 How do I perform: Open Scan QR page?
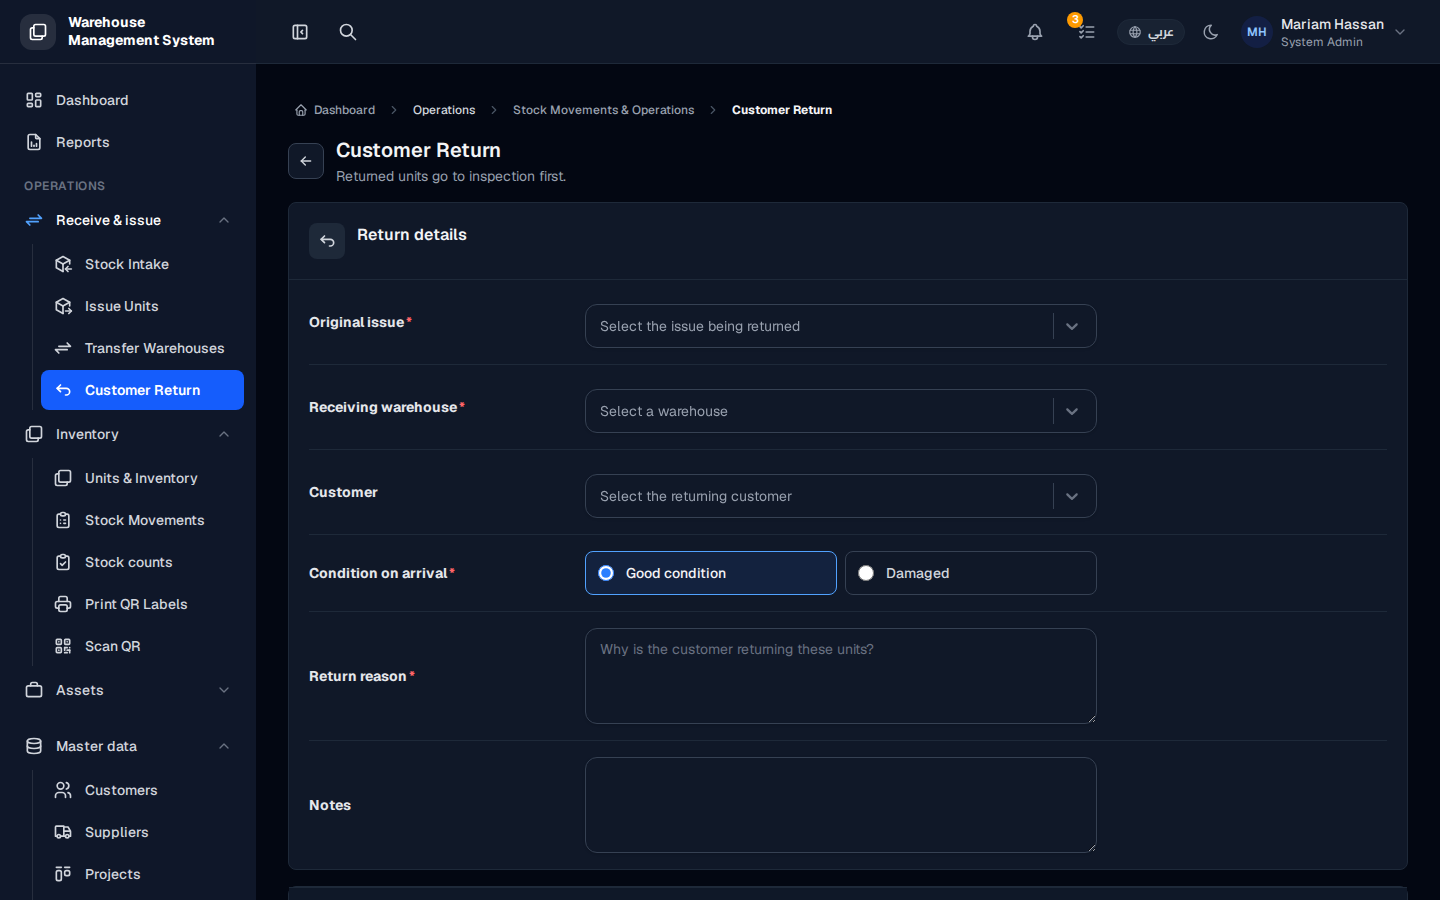tap(142, 646)
